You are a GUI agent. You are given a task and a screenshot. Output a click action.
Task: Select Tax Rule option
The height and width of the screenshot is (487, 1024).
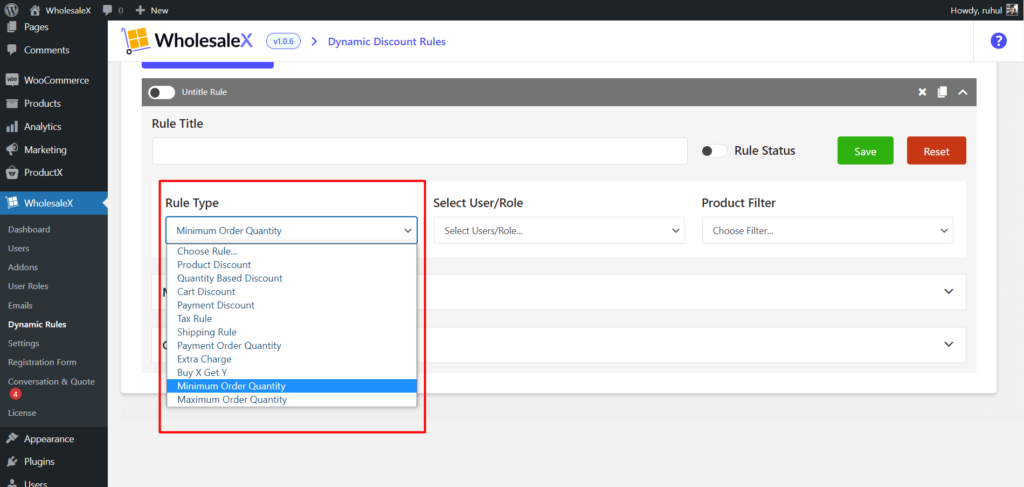click(x=292, y=319)
